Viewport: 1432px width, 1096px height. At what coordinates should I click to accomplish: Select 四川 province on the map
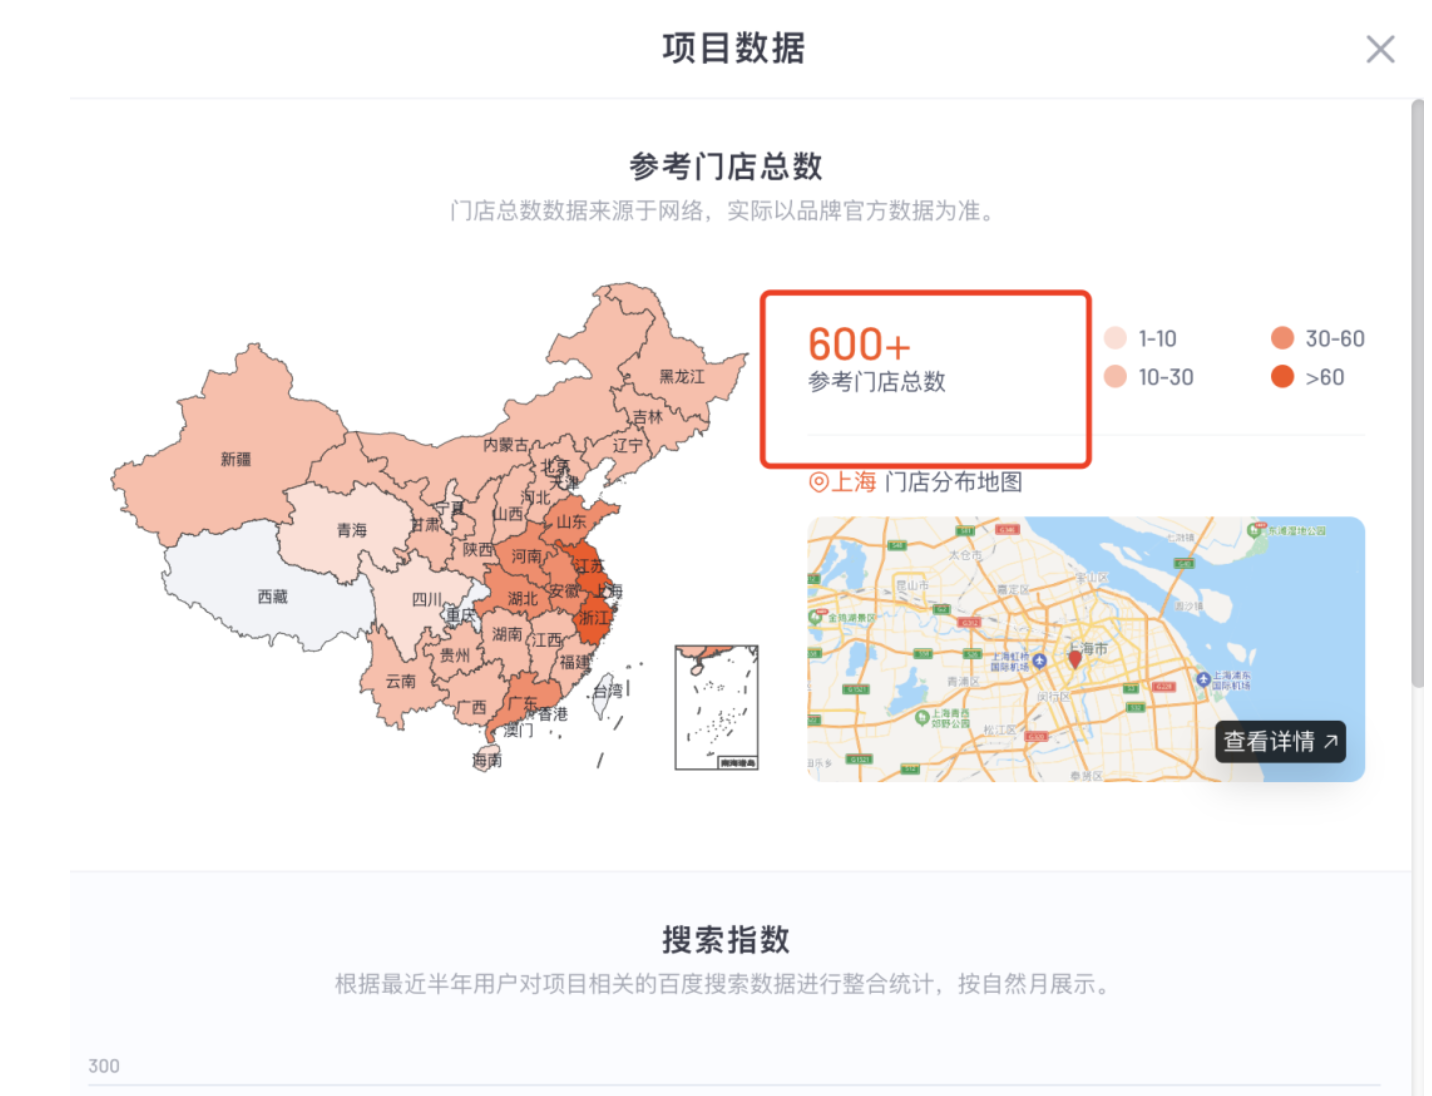tap(427, 600)
